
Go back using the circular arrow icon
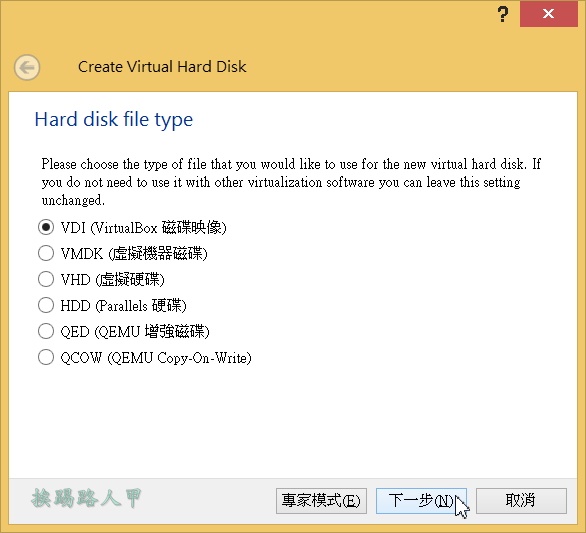[x=27, y=68]
